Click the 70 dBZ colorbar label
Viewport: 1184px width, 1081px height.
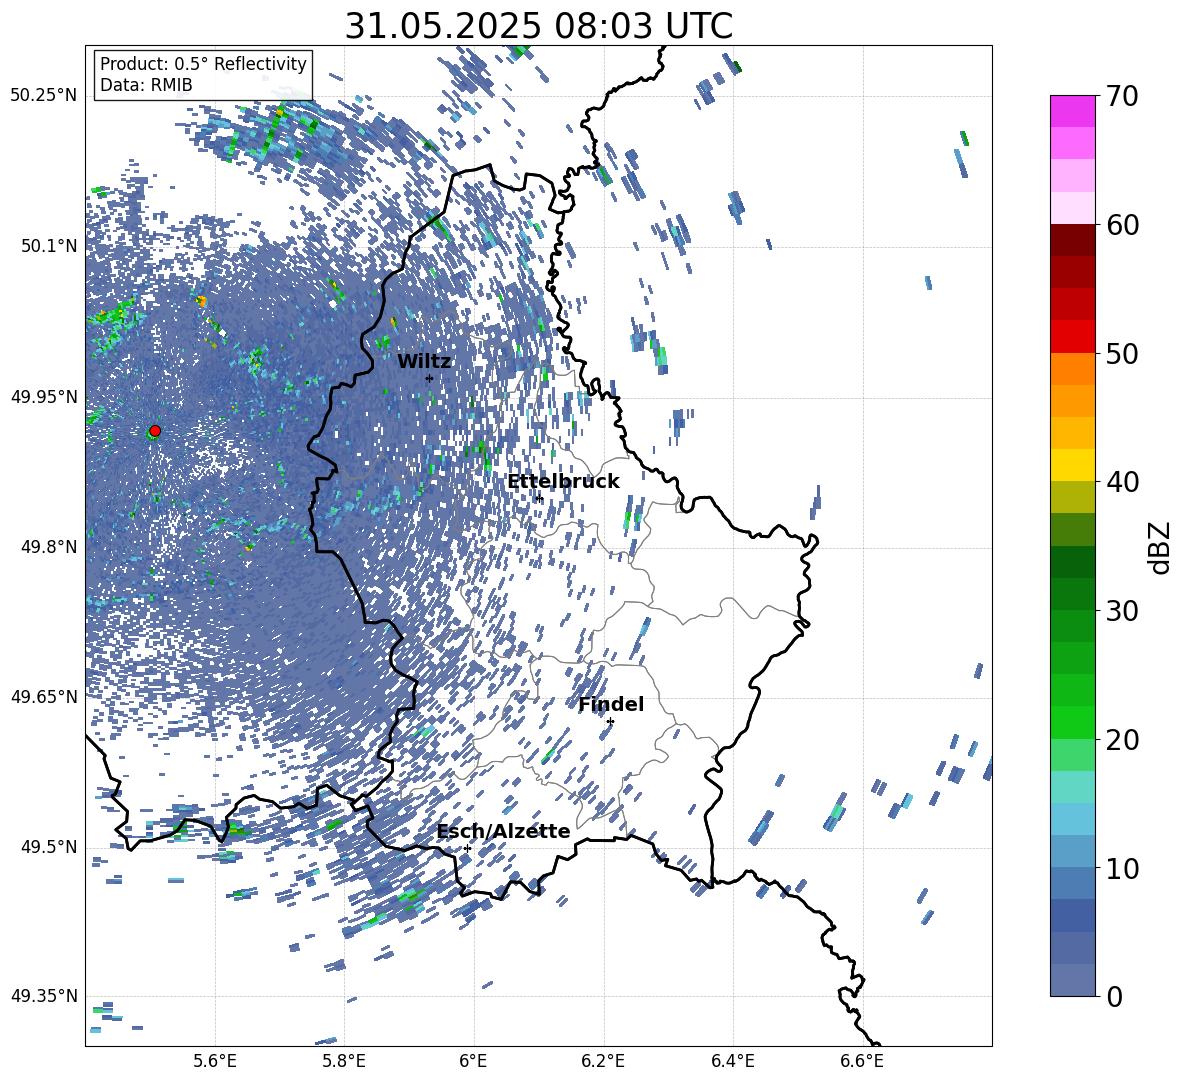click(x=1123, y=96)
